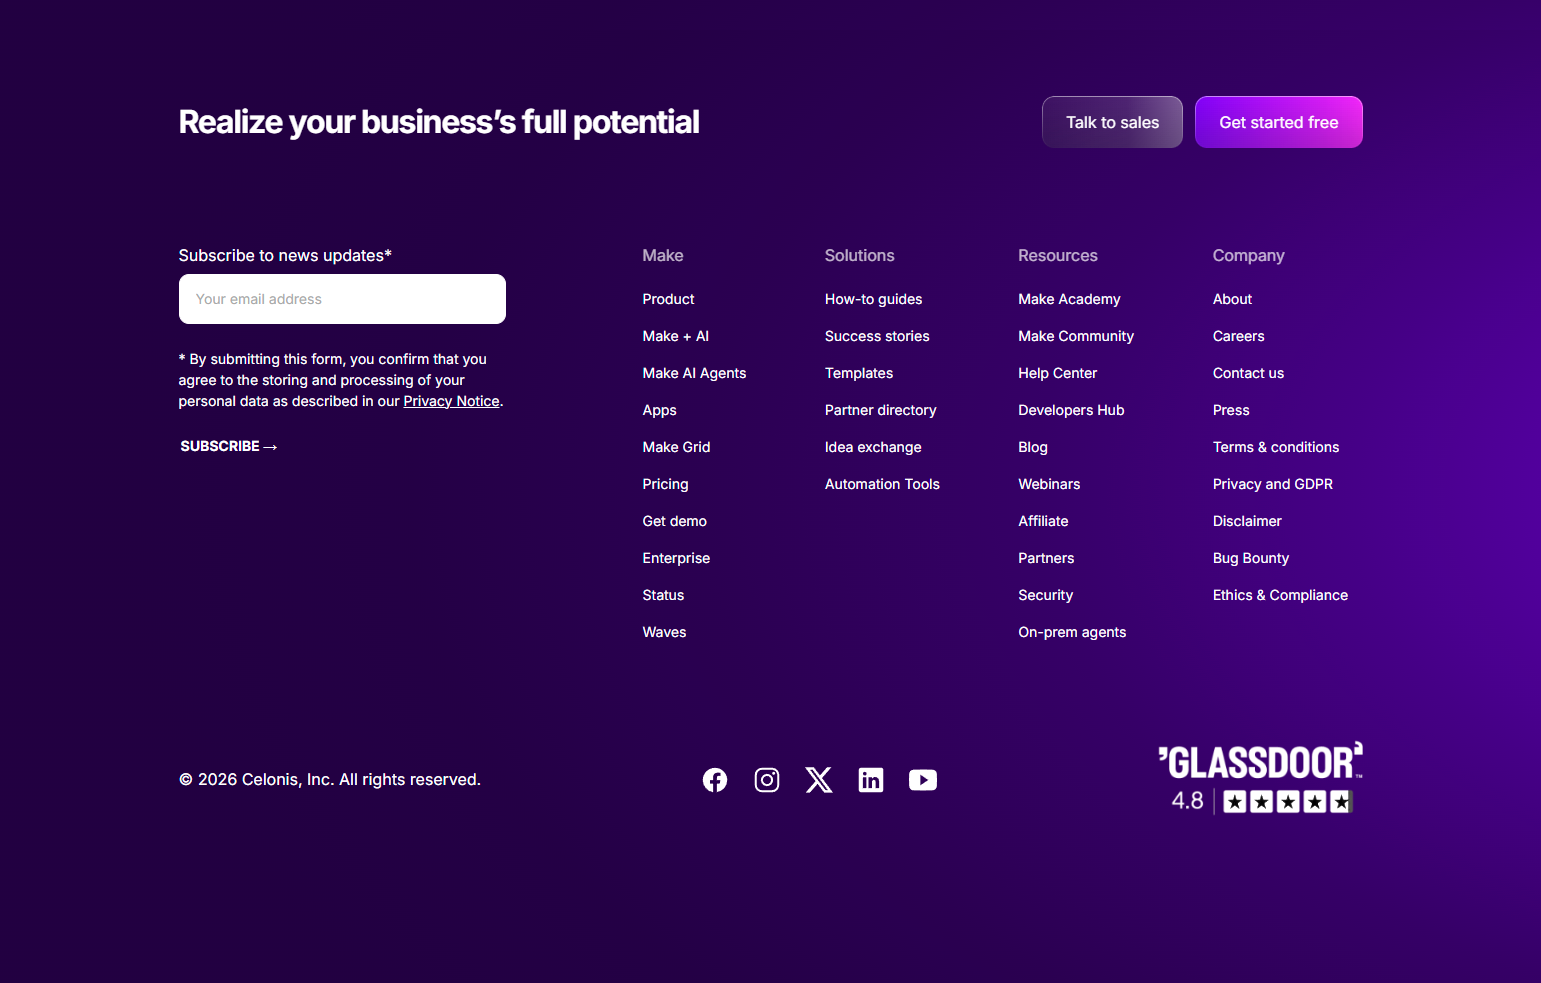This screenshot has height=983, width=1541.
Task: Check the Status page
Action: click(x=663, y=594)
